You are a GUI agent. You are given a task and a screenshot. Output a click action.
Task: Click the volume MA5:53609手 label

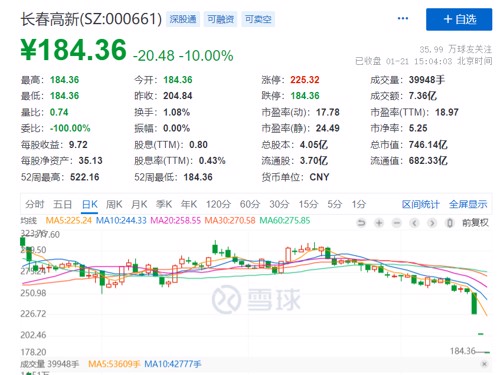114,364
